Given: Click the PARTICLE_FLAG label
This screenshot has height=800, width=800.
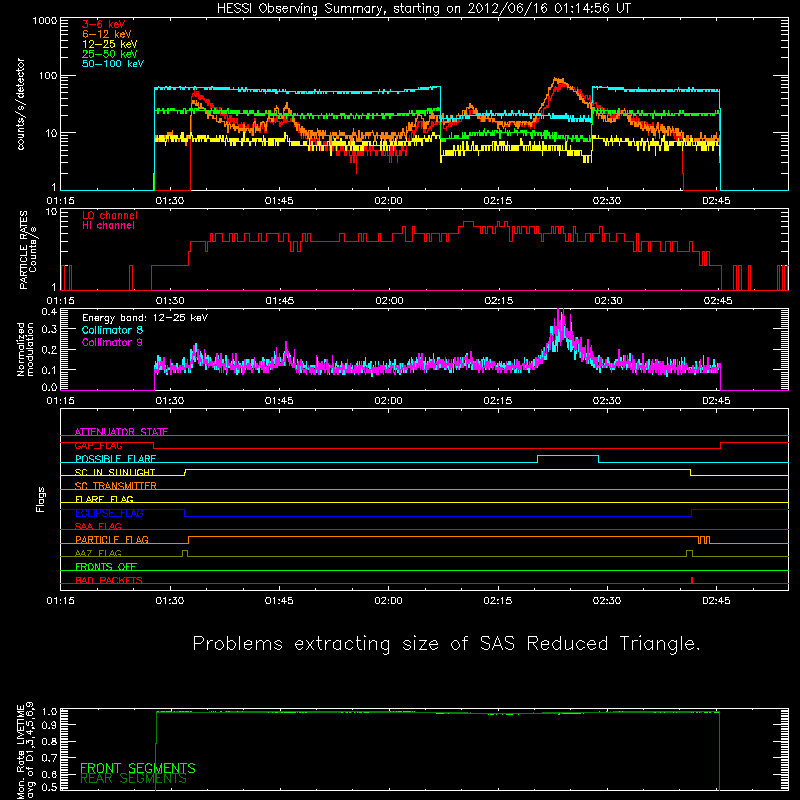Looking at the screenshot, I should coord(112,539).
